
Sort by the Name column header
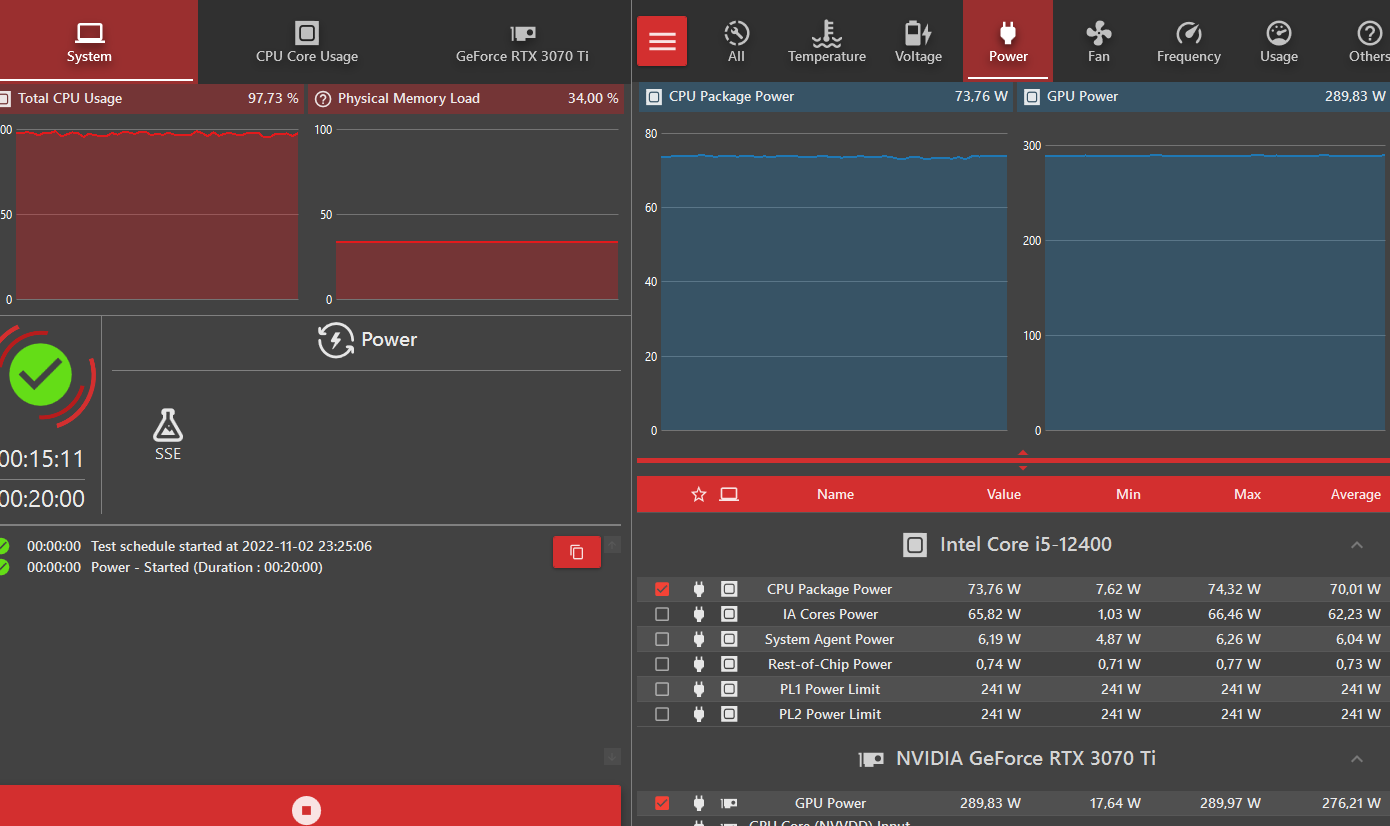(x=835, y=494)
